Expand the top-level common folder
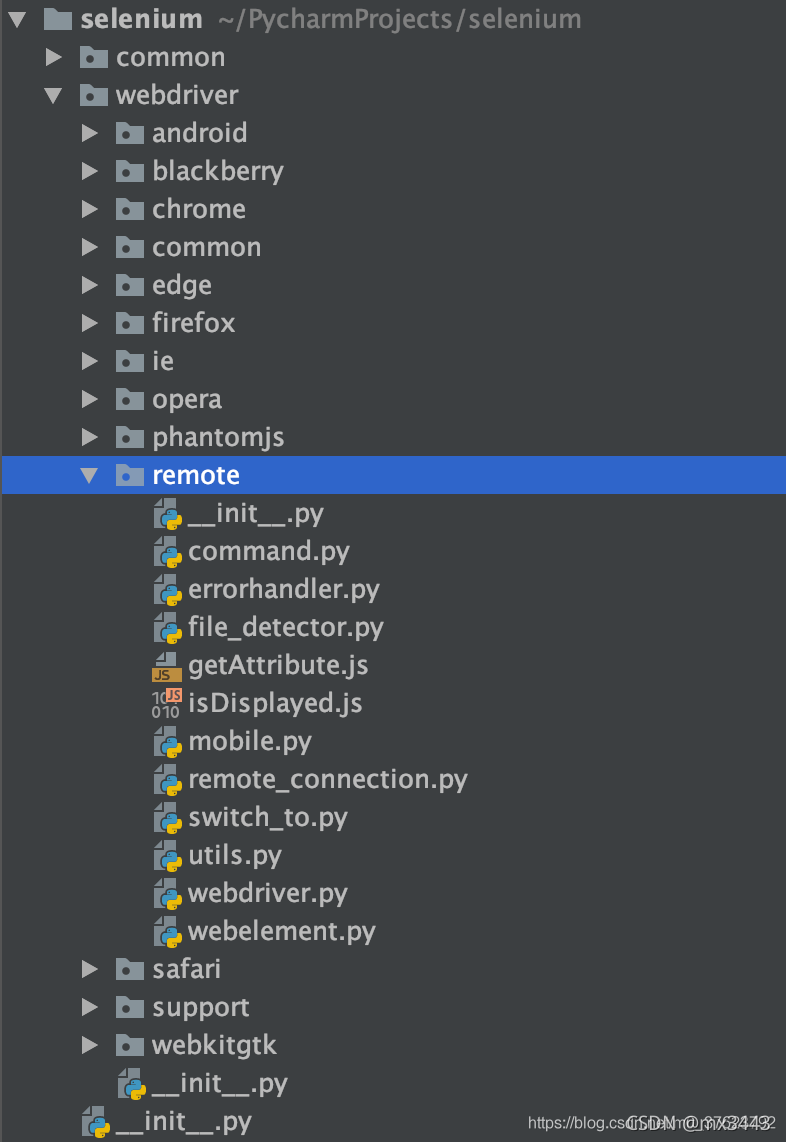Image resolution: width=786 pixels, height=1142 pixels. pyautogui.click(x=53, y=57)
